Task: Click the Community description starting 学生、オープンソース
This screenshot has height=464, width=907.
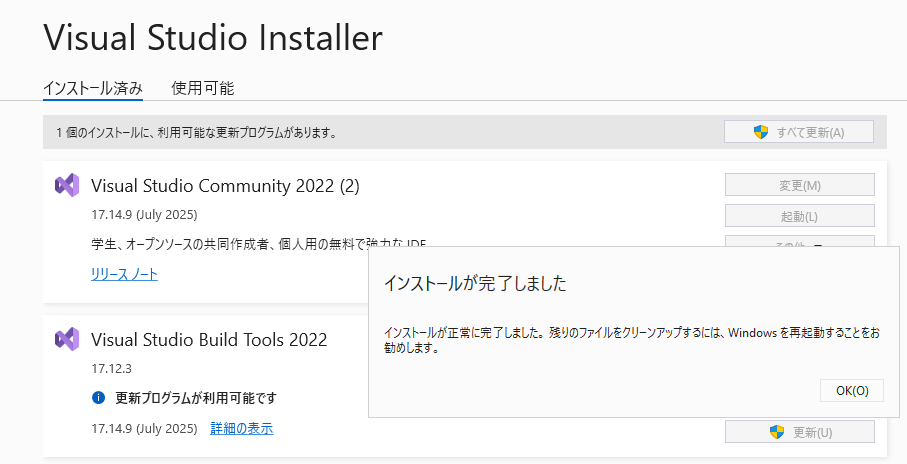Action: tap(258, 244)
